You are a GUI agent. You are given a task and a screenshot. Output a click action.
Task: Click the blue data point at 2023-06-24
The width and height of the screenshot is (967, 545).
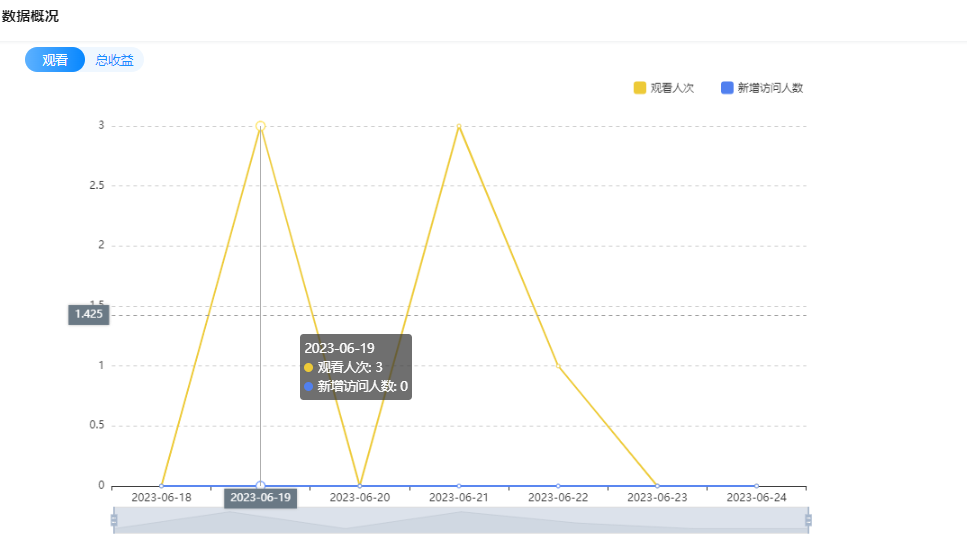(x=756, y=486)
